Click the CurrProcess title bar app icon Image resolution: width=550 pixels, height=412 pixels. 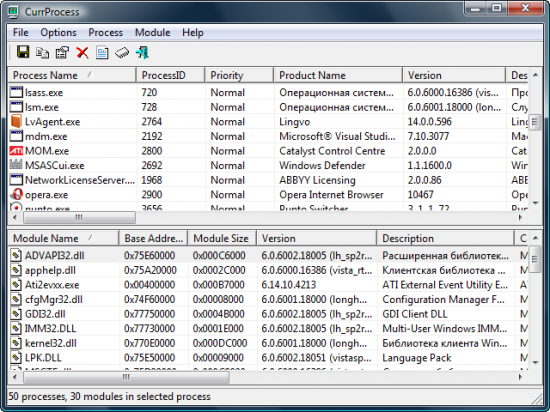click(13, 12)
